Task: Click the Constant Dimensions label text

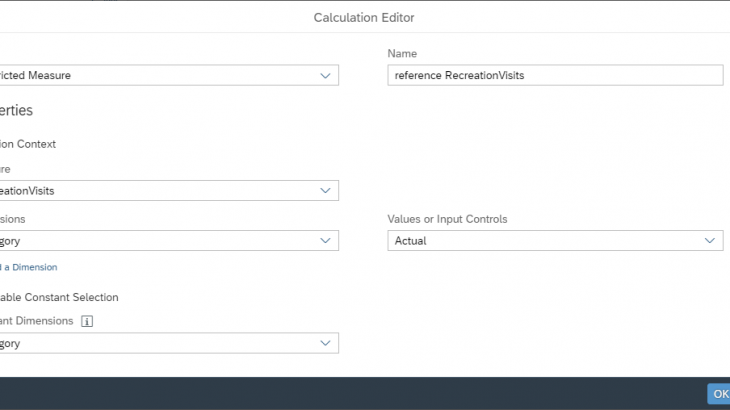Action: [x=38, y=321]
